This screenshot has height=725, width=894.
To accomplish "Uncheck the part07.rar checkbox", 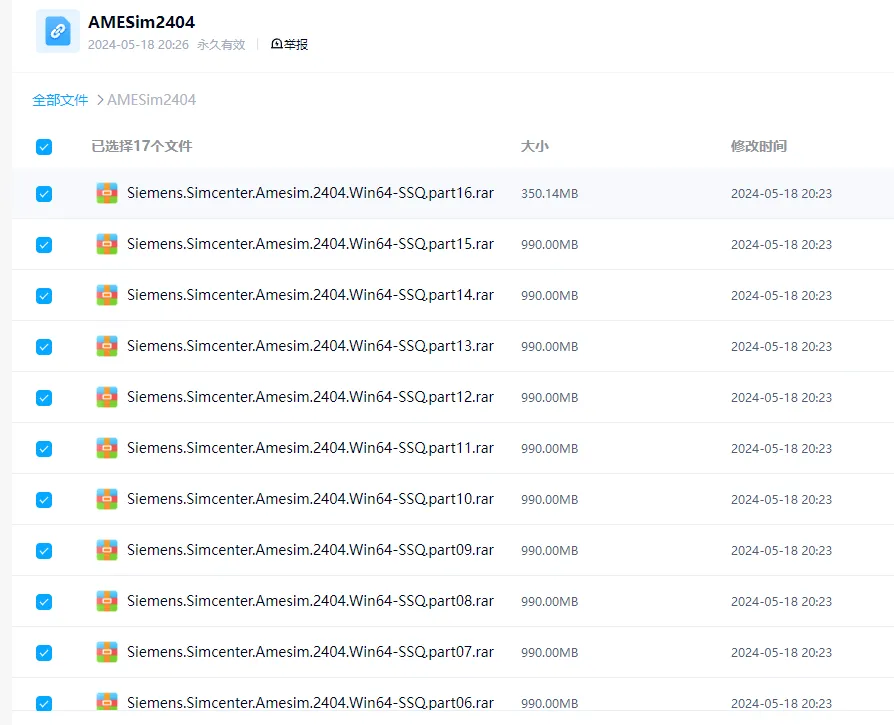I will click(x=44, y=652).
